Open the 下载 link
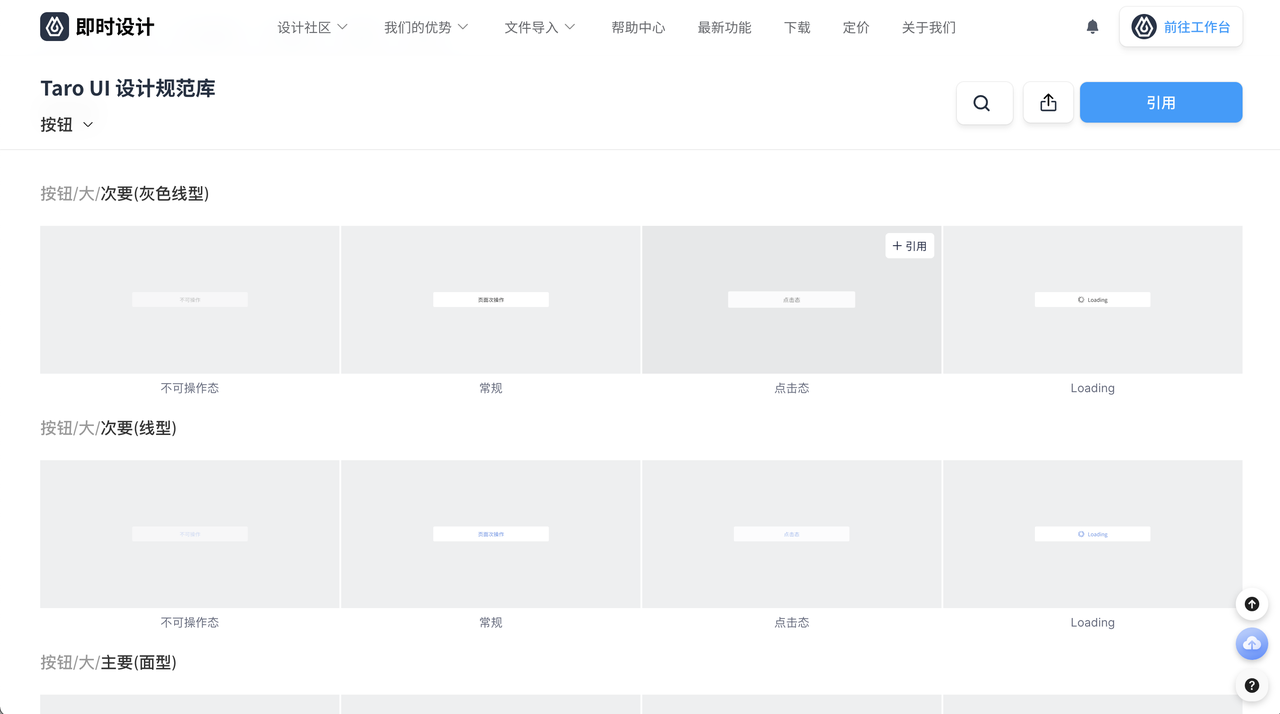The image size is (1280, 714). coord(797,27)
